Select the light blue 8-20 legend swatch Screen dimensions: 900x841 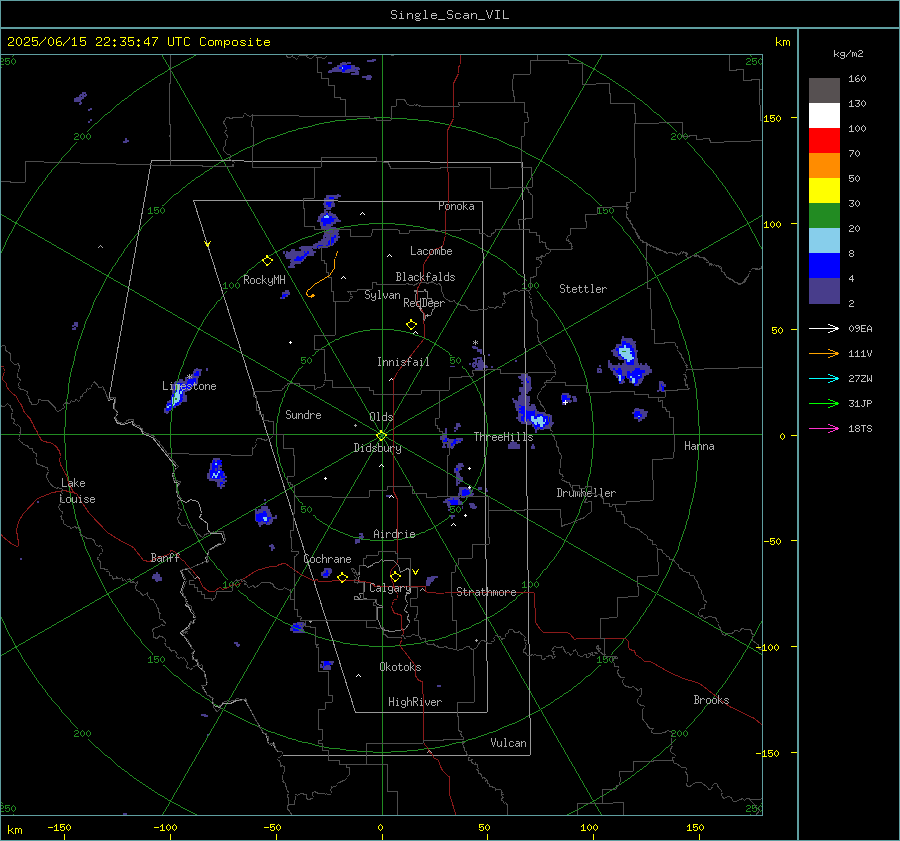[x=824, y=241]
